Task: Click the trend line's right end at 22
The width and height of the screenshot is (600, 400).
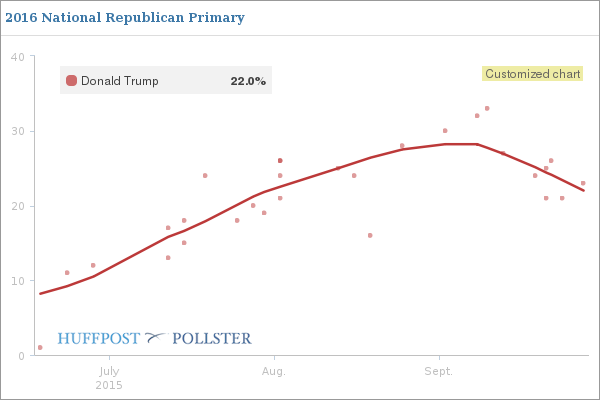Action: 584,190
